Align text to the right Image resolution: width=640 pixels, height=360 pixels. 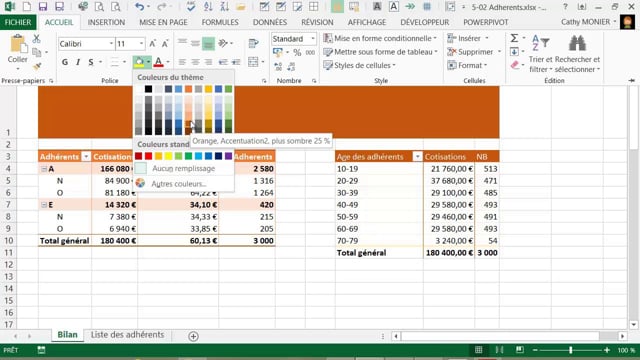[x=208, y=62]
